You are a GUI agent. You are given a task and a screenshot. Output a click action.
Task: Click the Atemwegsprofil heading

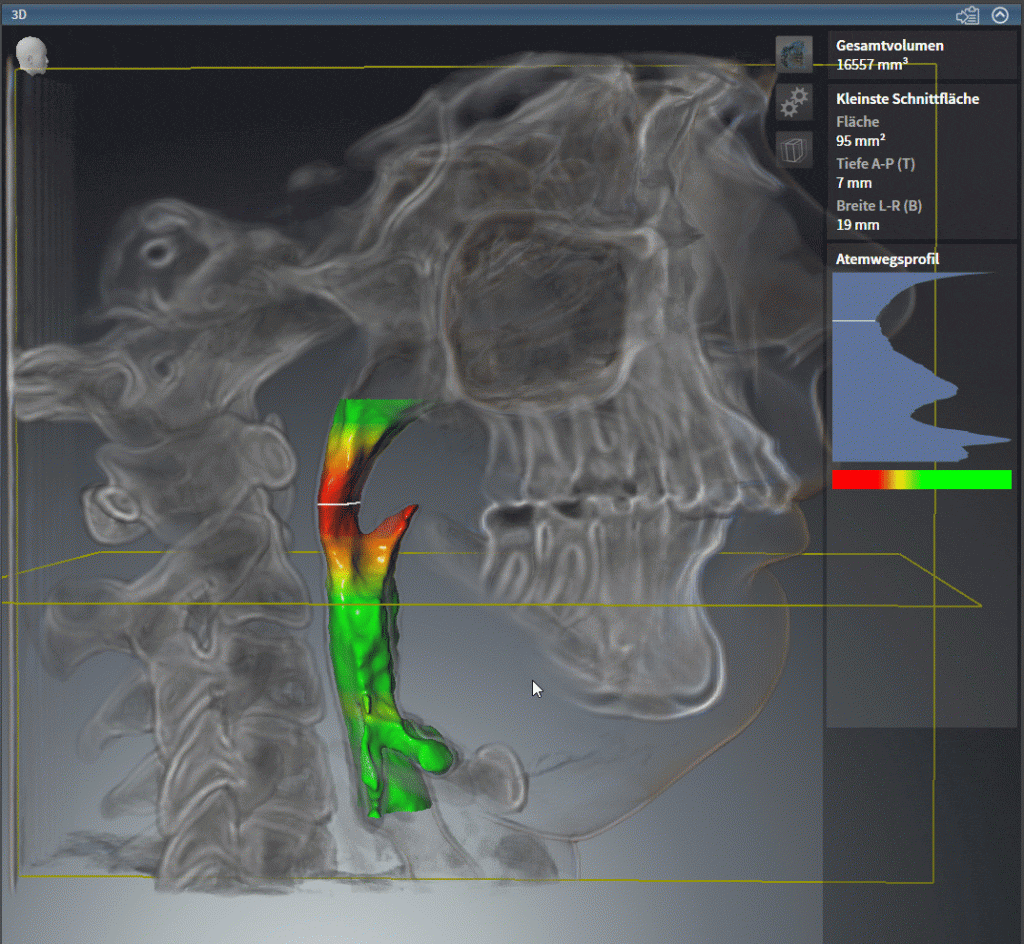click(x=887, y=259)
